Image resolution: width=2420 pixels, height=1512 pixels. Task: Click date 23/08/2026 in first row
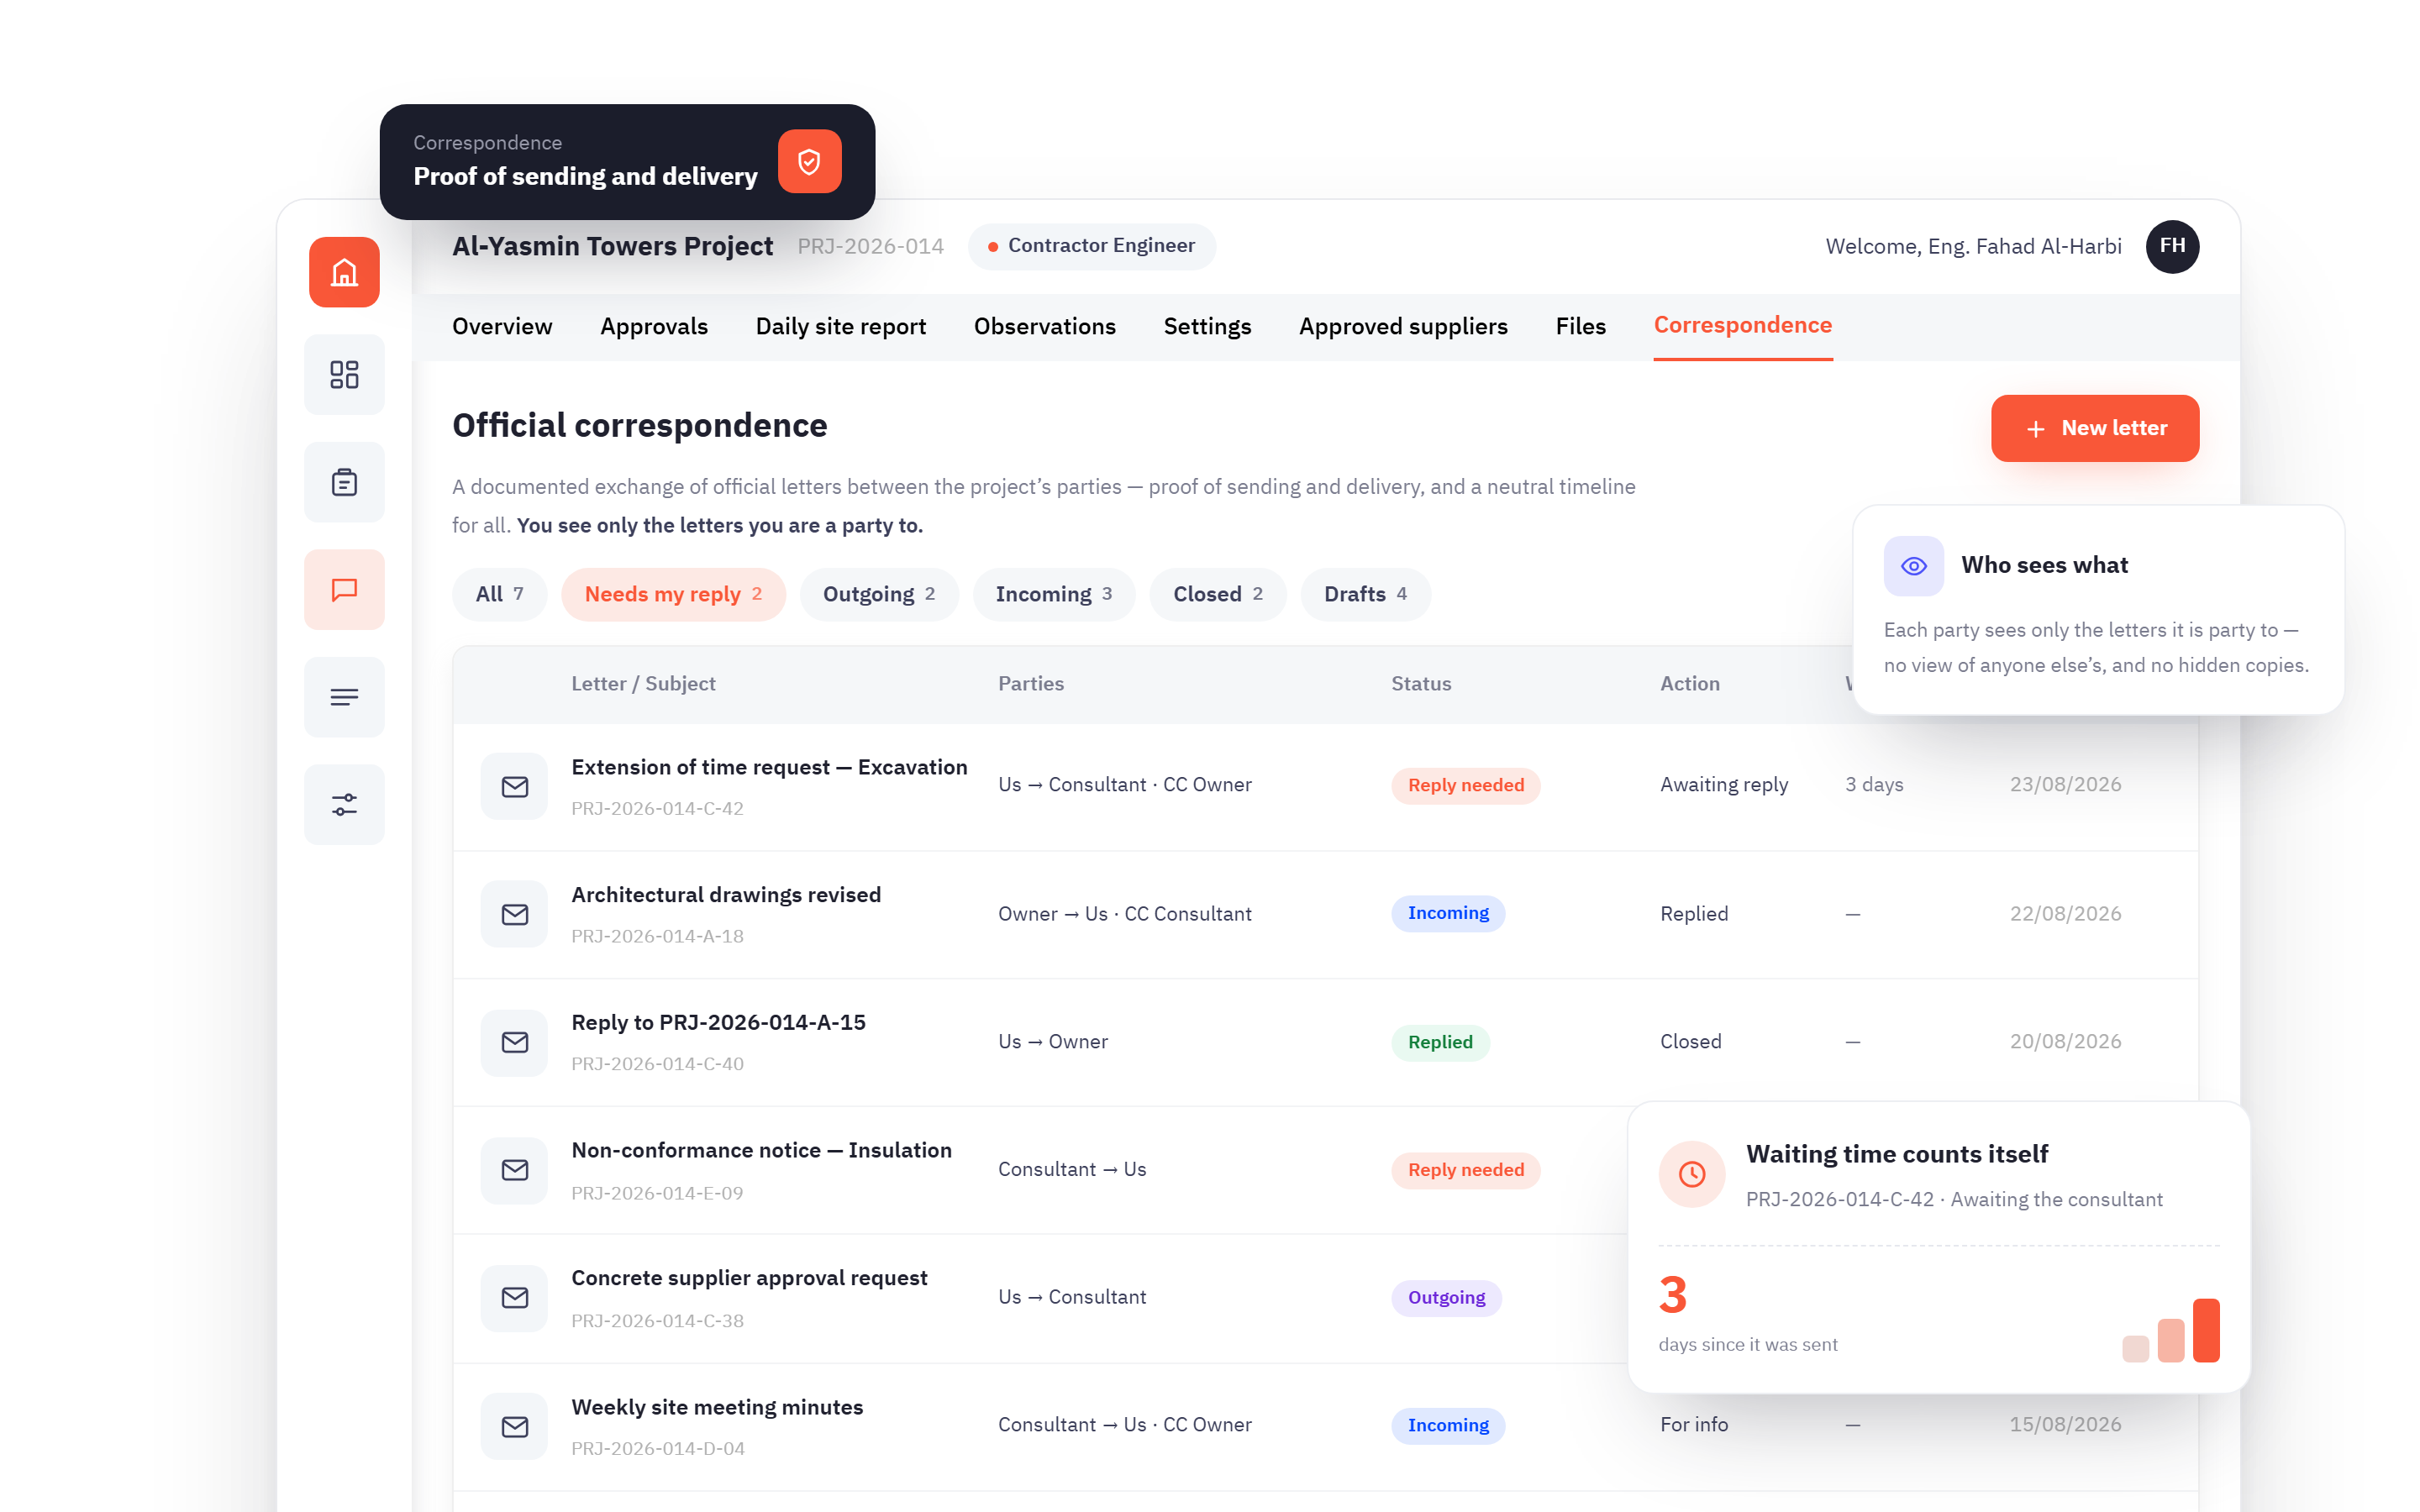coord(2065,785)
